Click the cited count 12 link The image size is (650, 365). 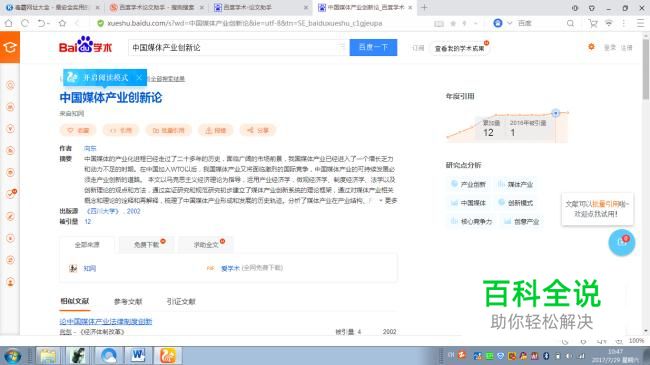[87, 221]
